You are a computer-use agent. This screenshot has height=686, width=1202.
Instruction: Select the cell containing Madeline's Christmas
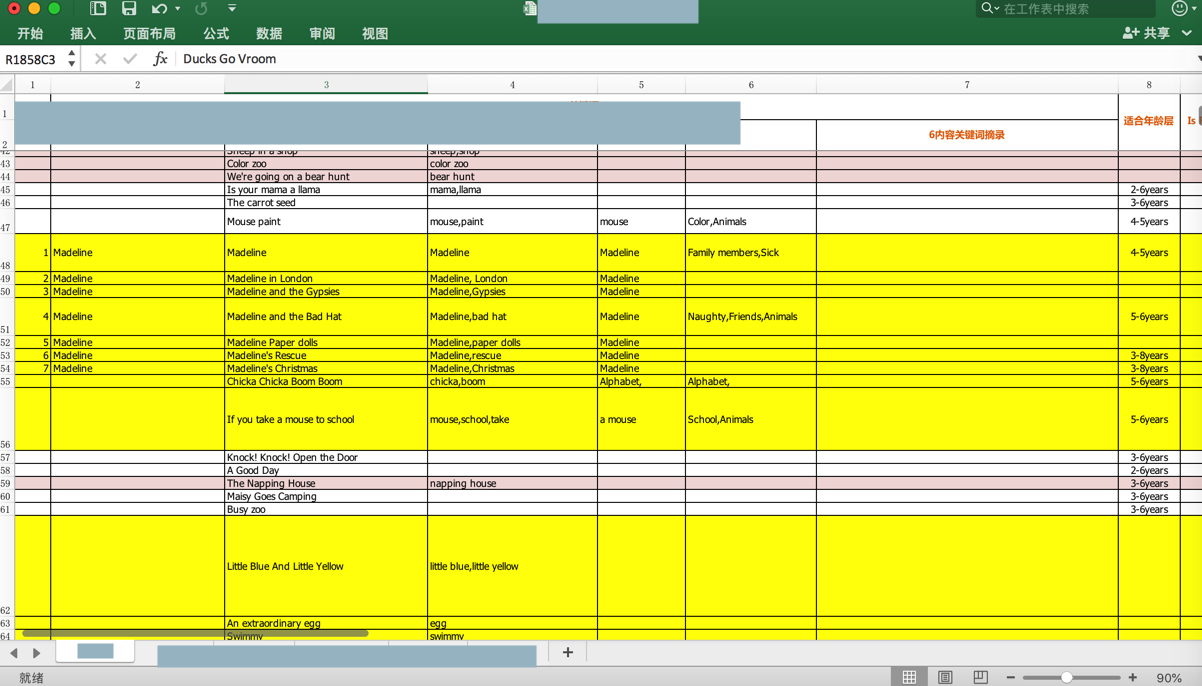pos(326,368)
